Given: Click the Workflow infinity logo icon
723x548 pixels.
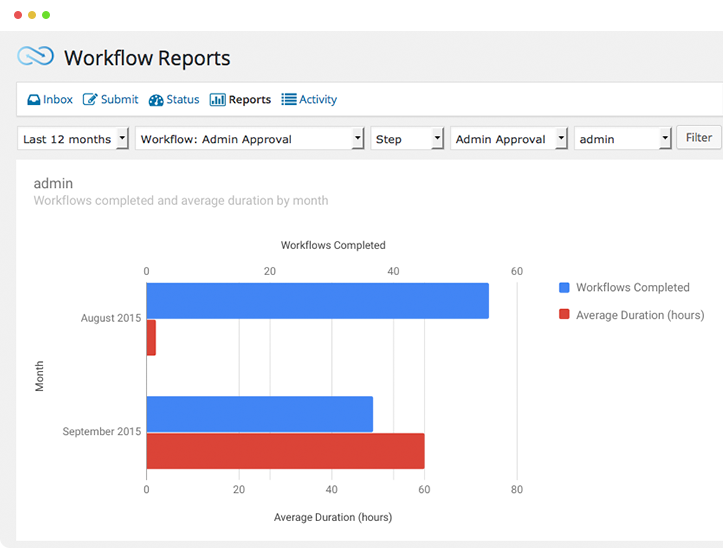Looking at the screenshot, I should point(35,57).
